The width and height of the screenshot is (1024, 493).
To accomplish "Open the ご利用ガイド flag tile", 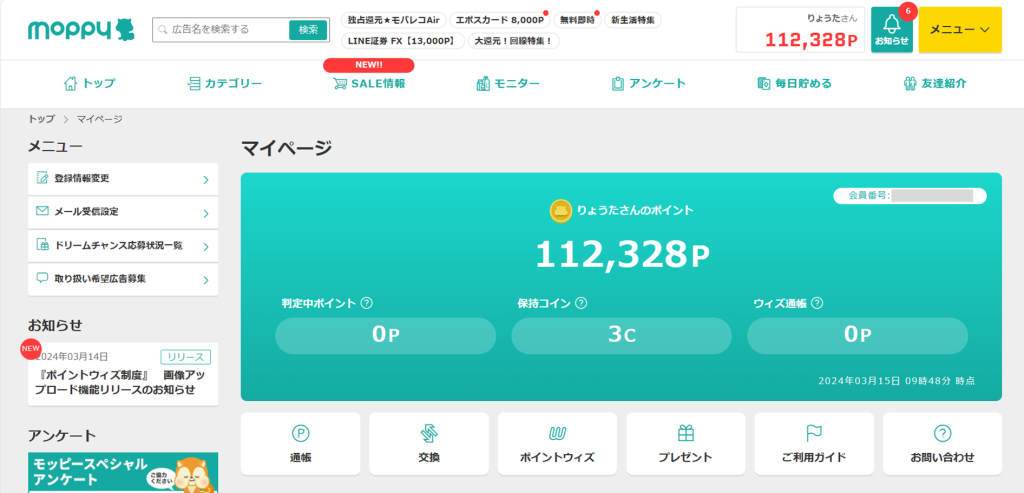I will pos(813,444).
